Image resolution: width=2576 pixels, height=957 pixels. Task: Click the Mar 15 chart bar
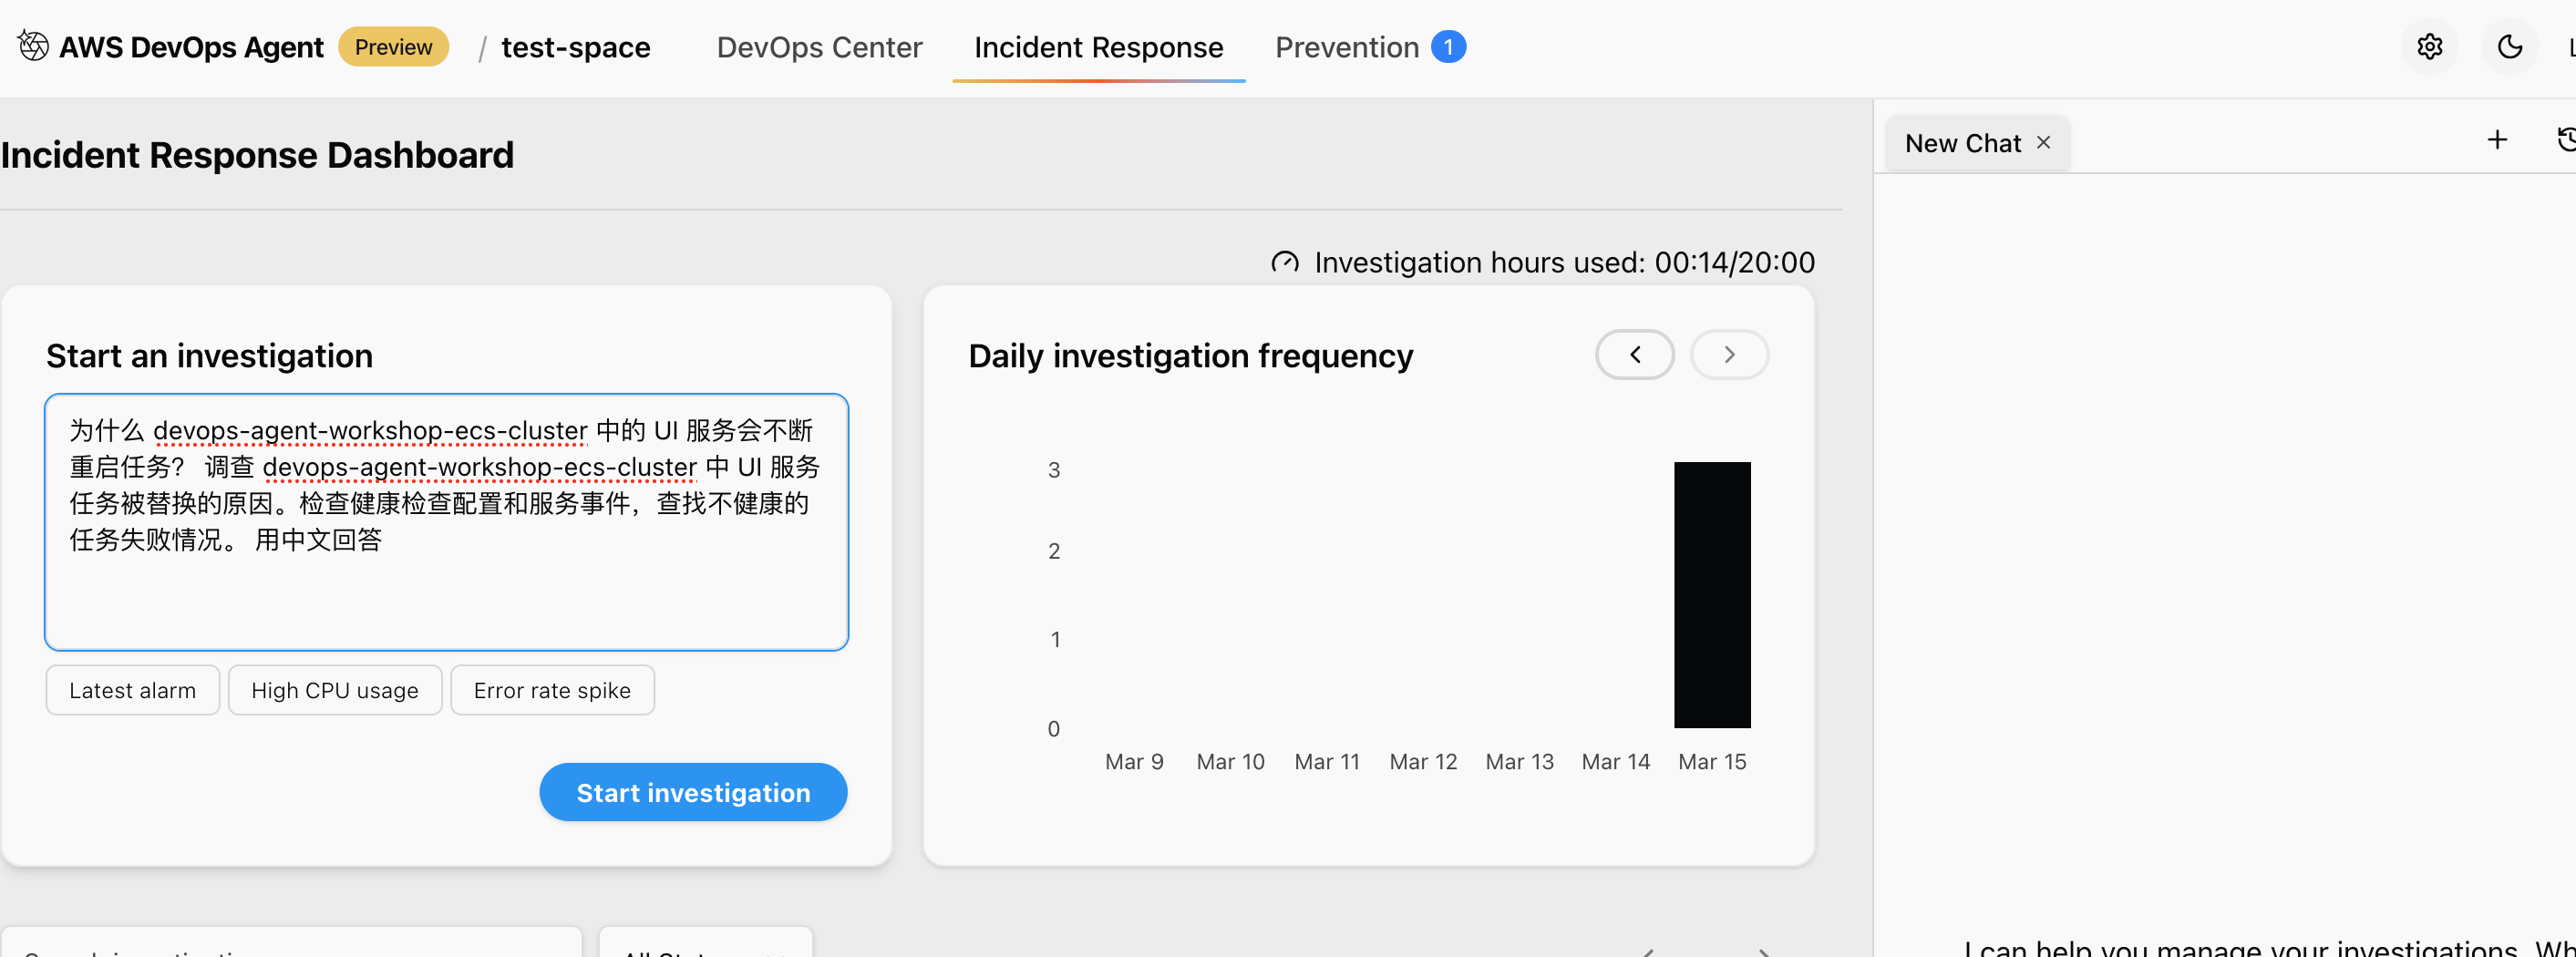point(1712,595)
